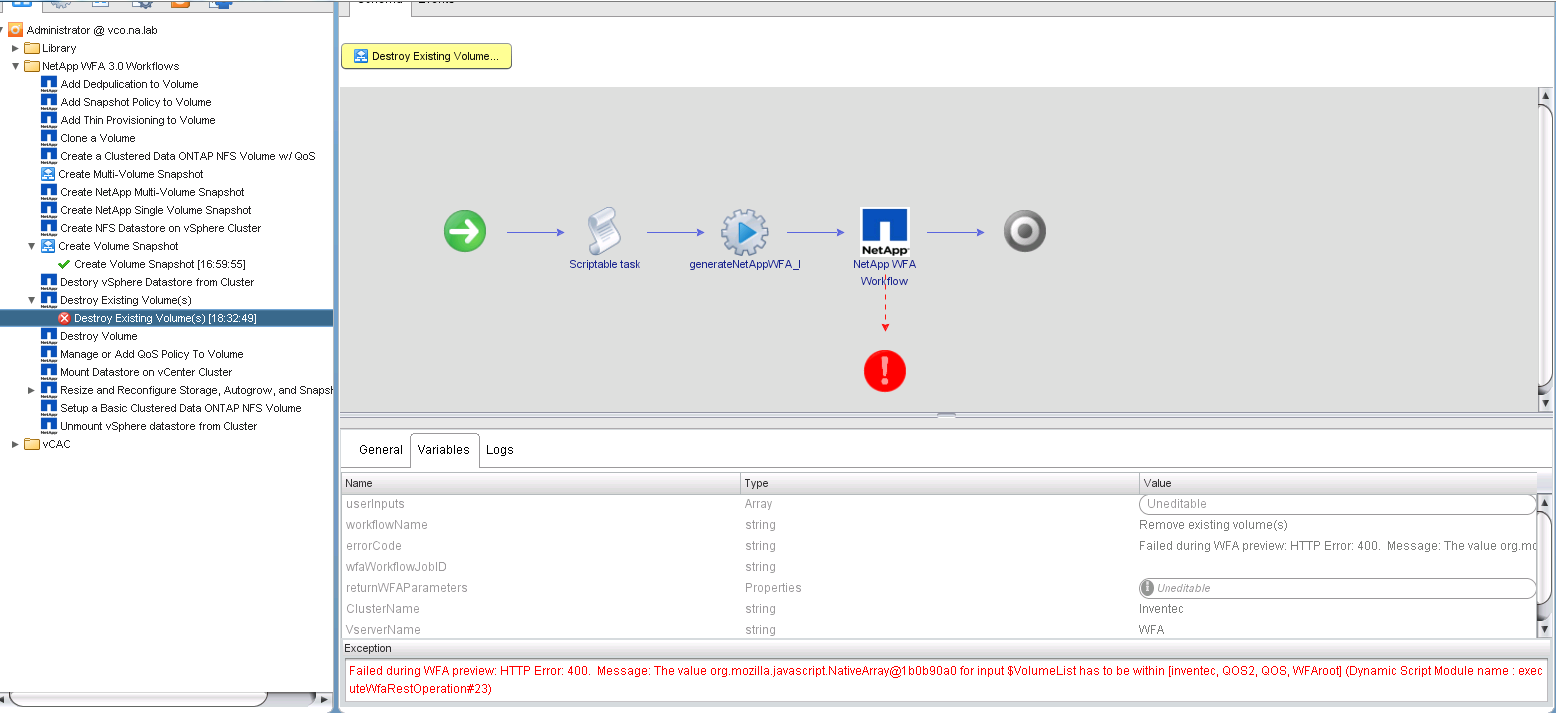Click the grey end target node

1025,232
